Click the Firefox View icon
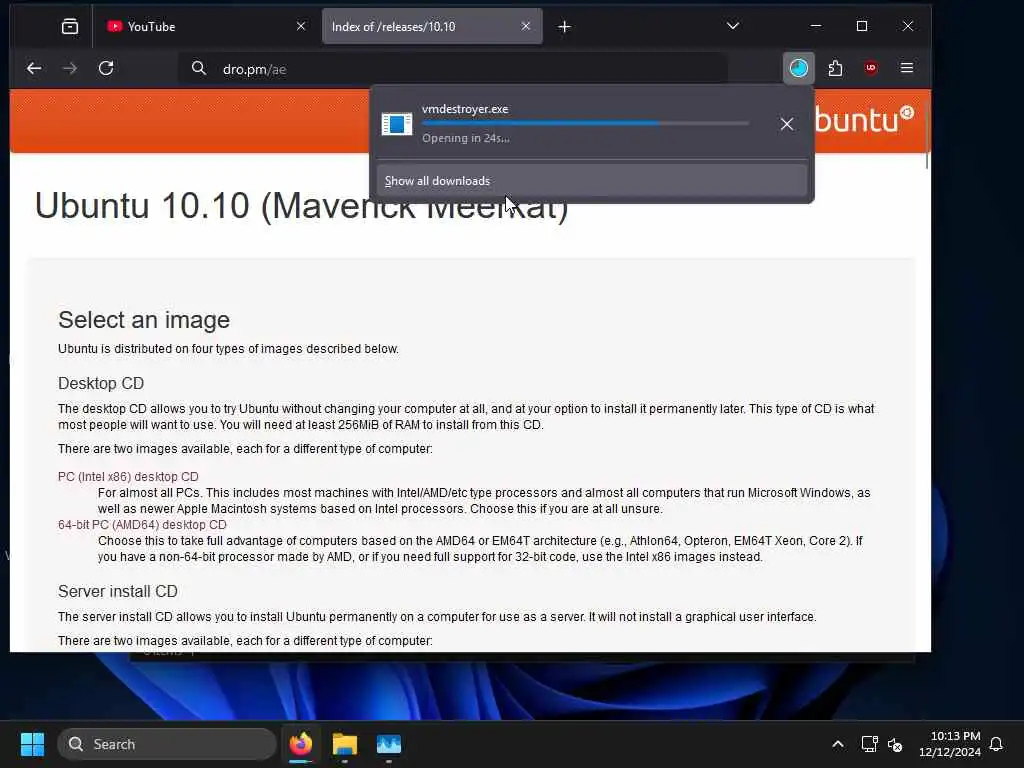Viewport: 1024px width, 768px height. coord(70,27)
